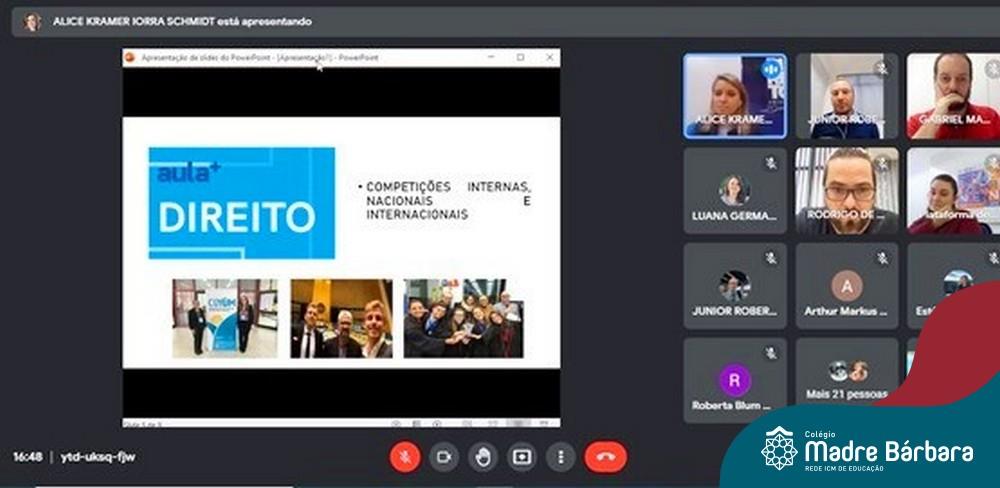Click the aula+ logo on the slide
Screen dimensions: 1000x488
pos(189,172)
